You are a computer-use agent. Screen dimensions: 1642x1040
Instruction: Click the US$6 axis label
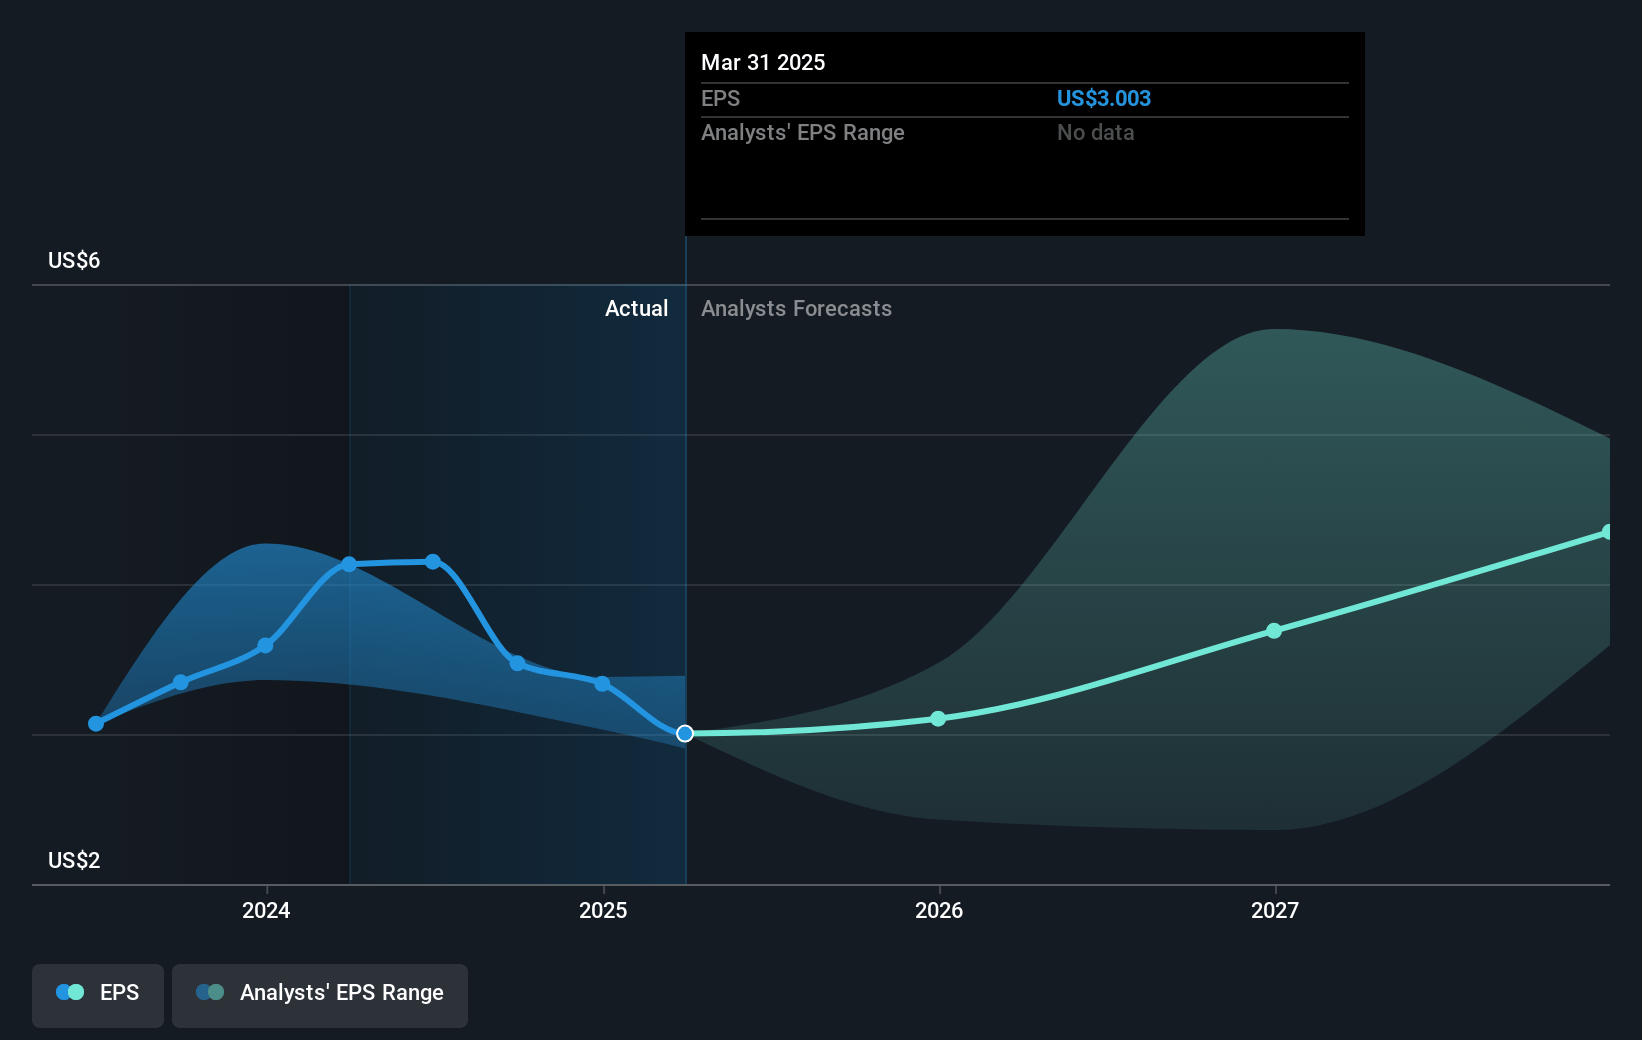pos(74,261)
